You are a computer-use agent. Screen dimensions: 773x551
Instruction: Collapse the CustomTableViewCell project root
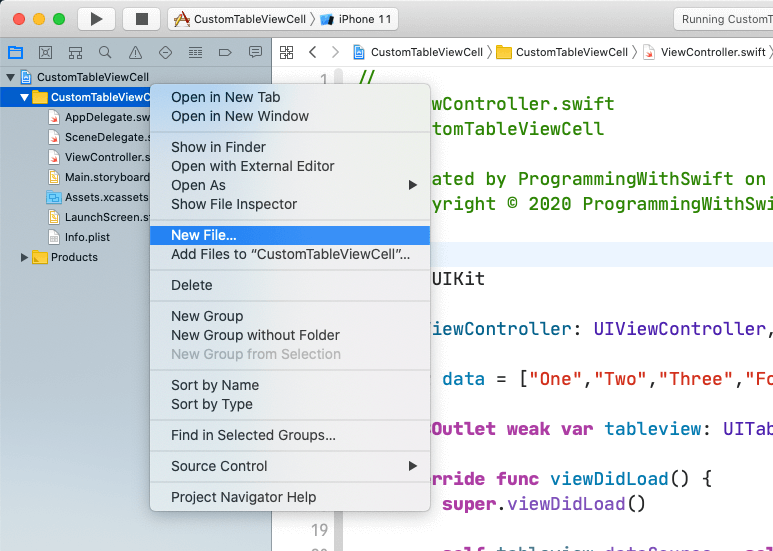click(x=10, y=77)
